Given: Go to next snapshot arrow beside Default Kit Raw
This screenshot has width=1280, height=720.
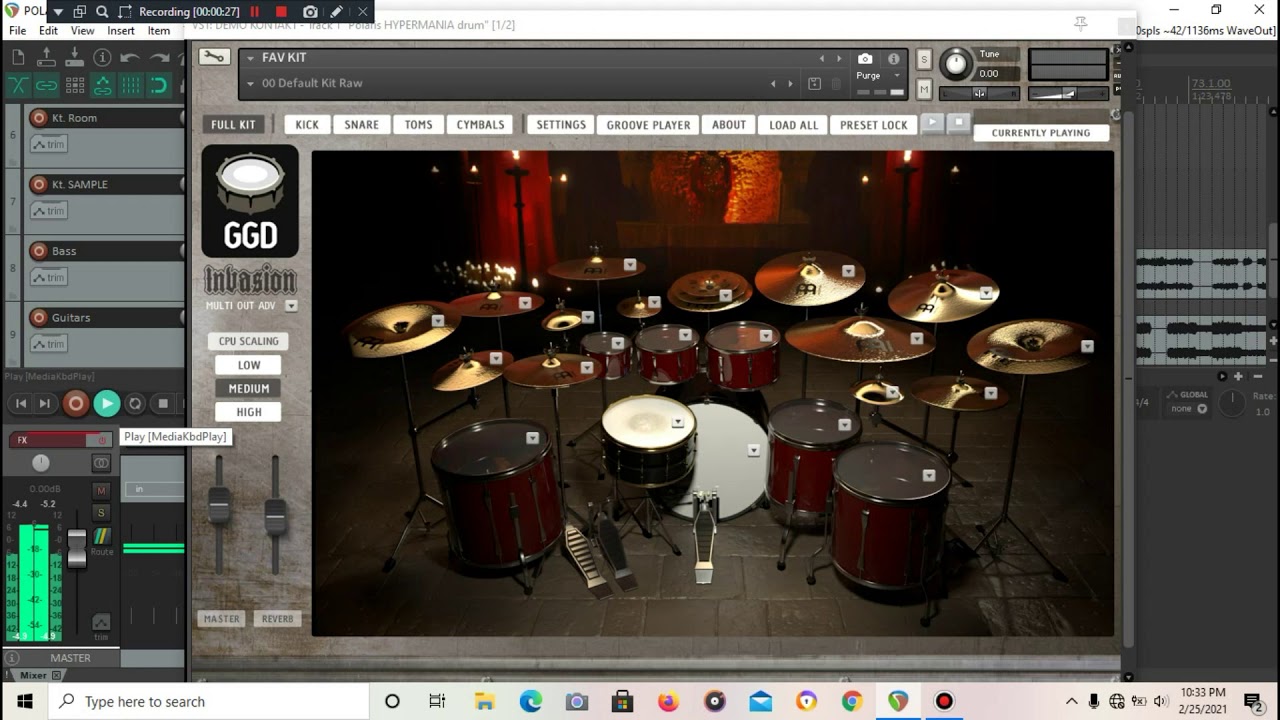Looking at the screenshot, I should point(790,84).
